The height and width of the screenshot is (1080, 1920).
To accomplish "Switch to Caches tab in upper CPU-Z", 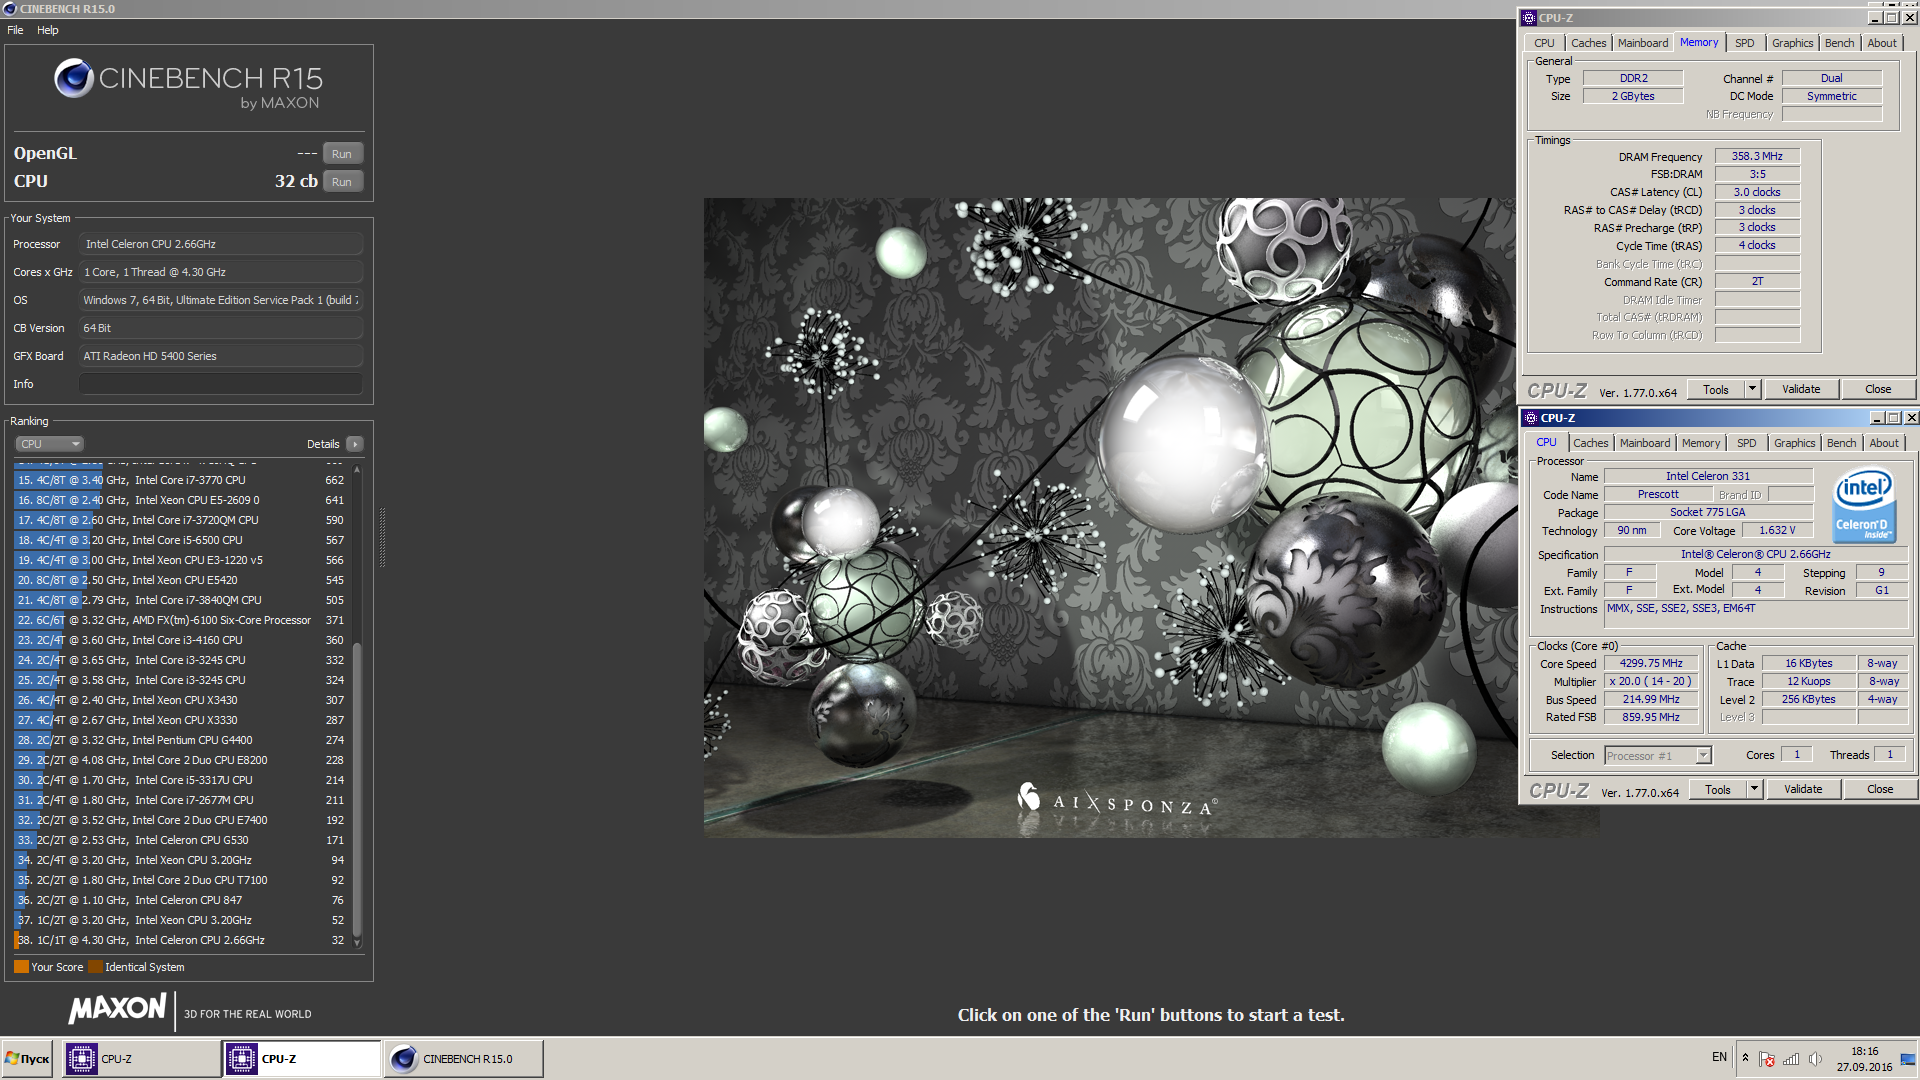I will [x=1588, y=43].
